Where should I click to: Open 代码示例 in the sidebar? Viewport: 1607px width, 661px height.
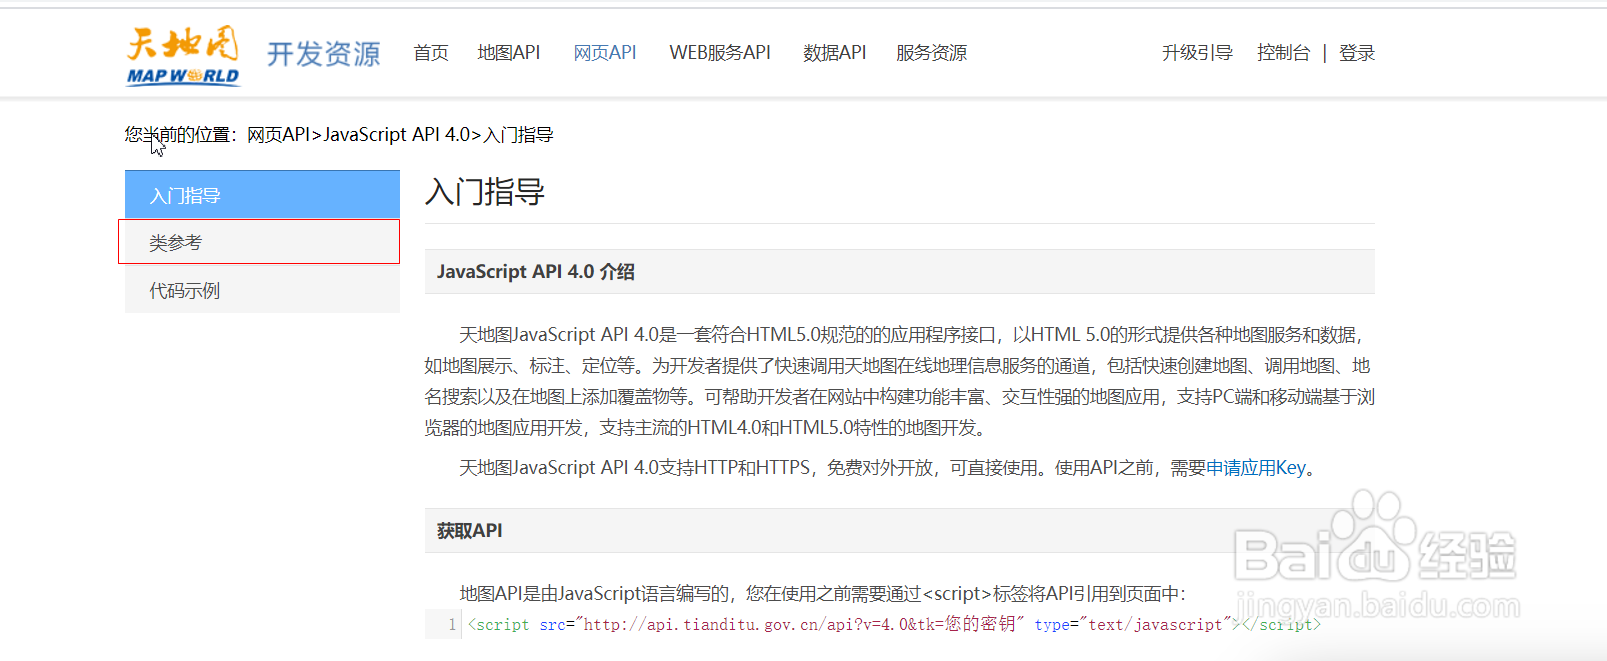[x=262, y=290]
